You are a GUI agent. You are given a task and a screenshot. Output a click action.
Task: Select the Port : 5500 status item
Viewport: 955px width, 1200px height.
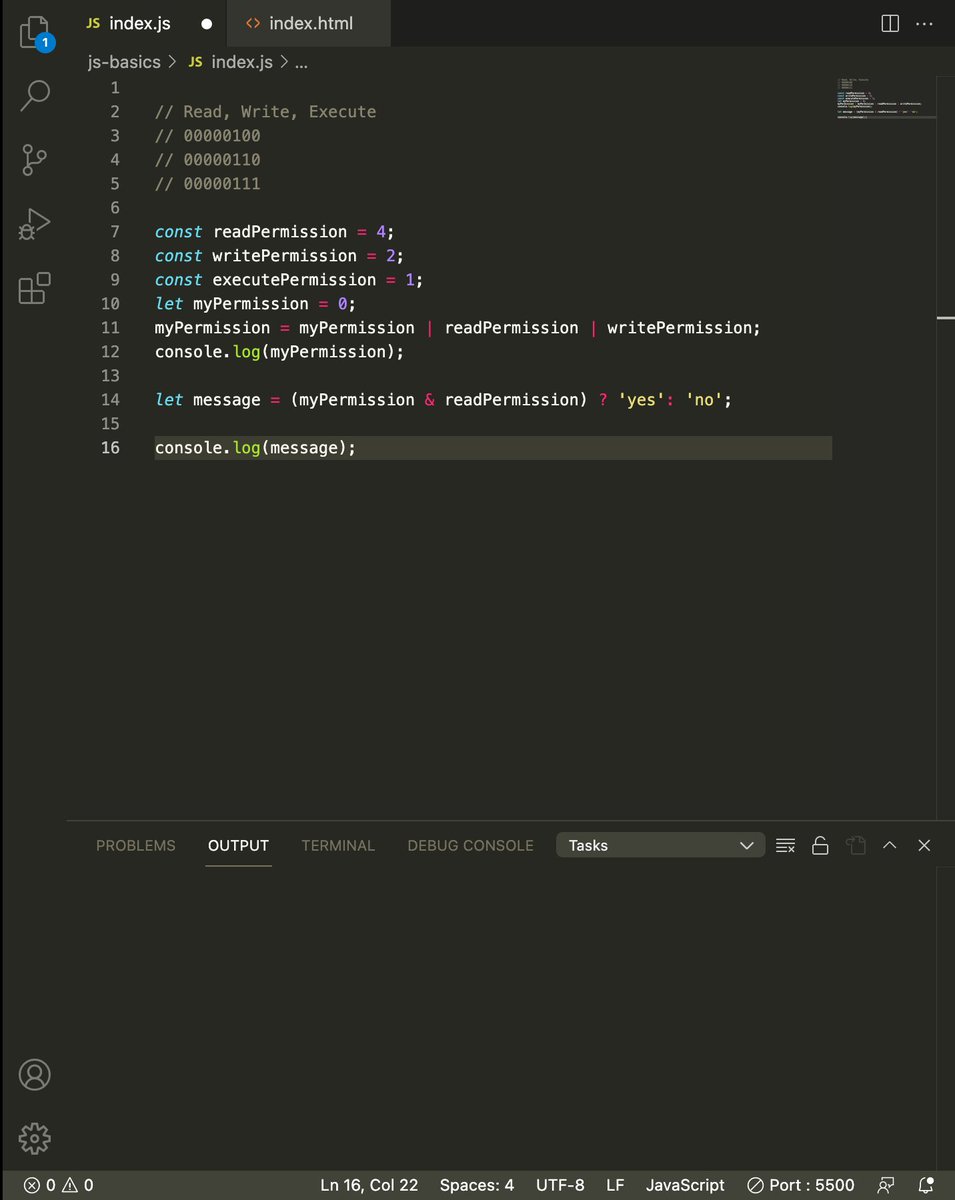coord(800,1185)
